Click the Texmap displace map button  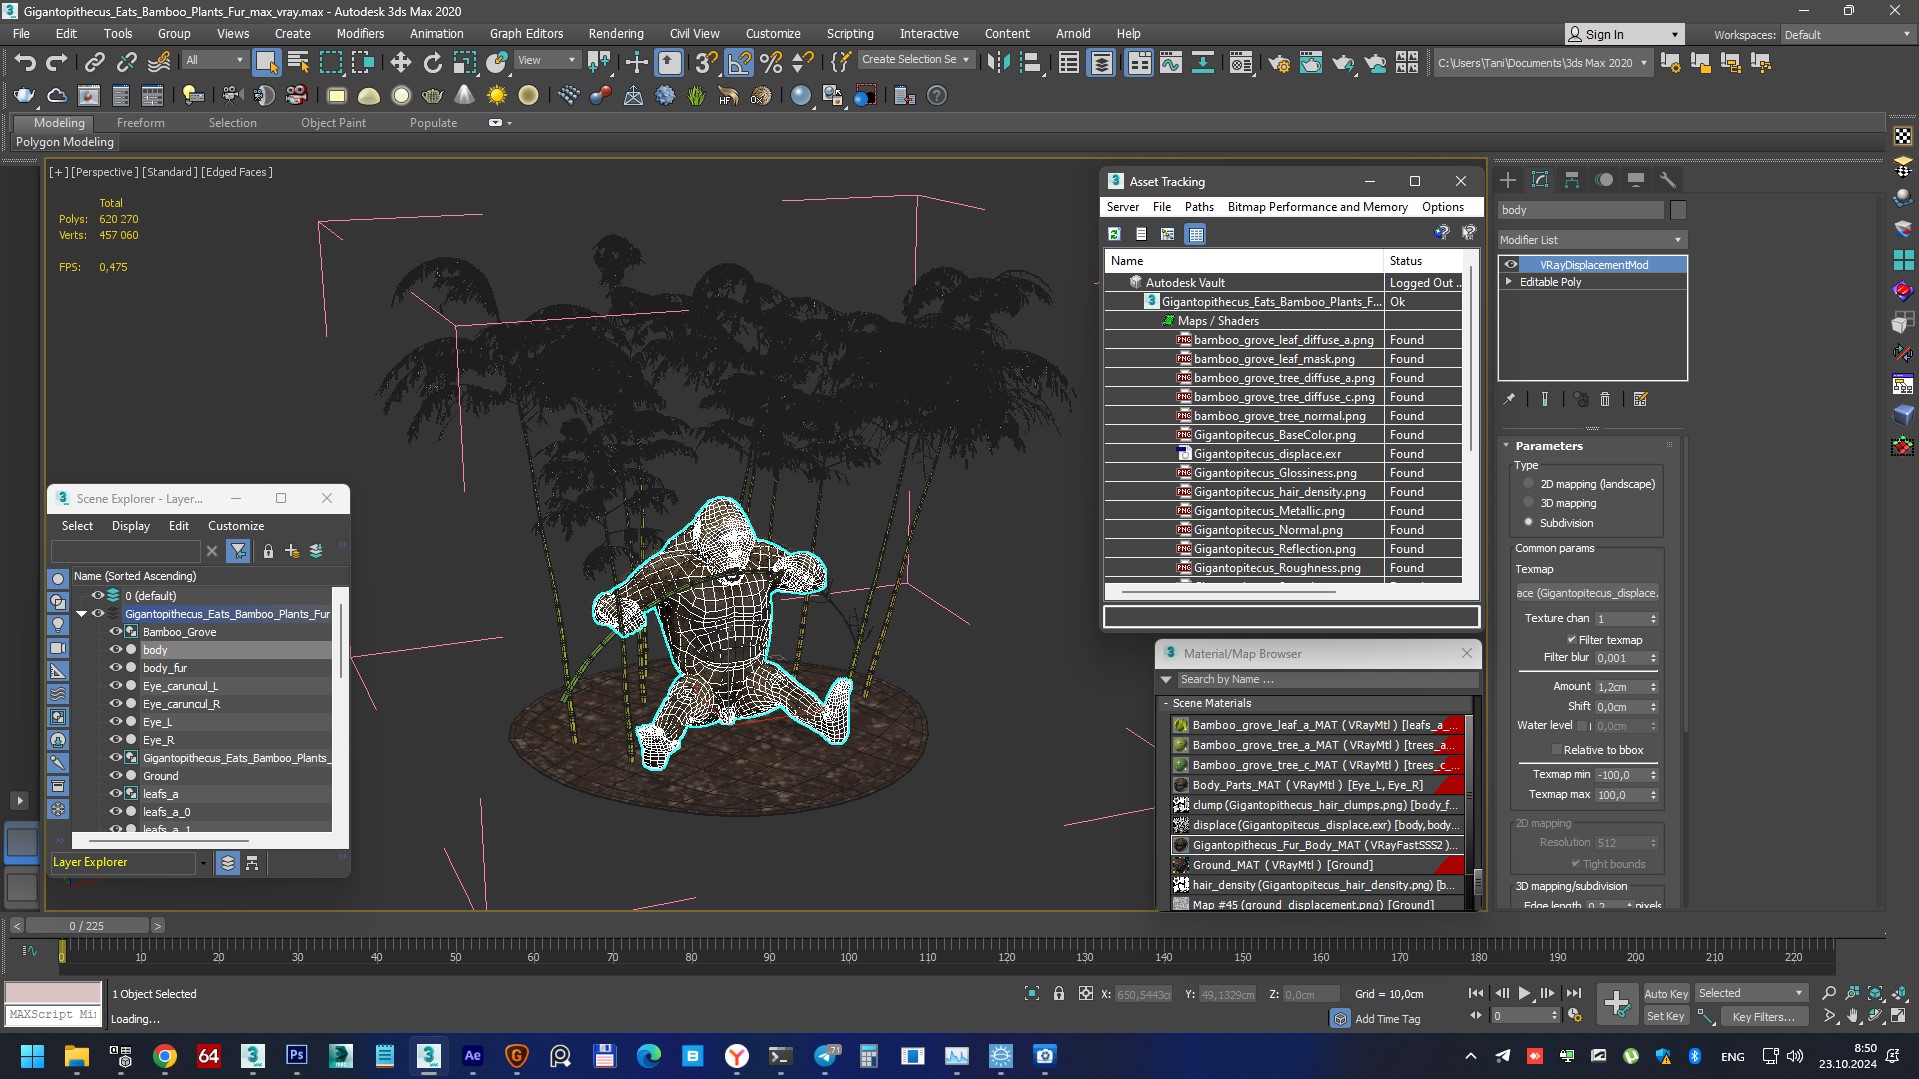pyautogui.click(x=1587, y=593)
